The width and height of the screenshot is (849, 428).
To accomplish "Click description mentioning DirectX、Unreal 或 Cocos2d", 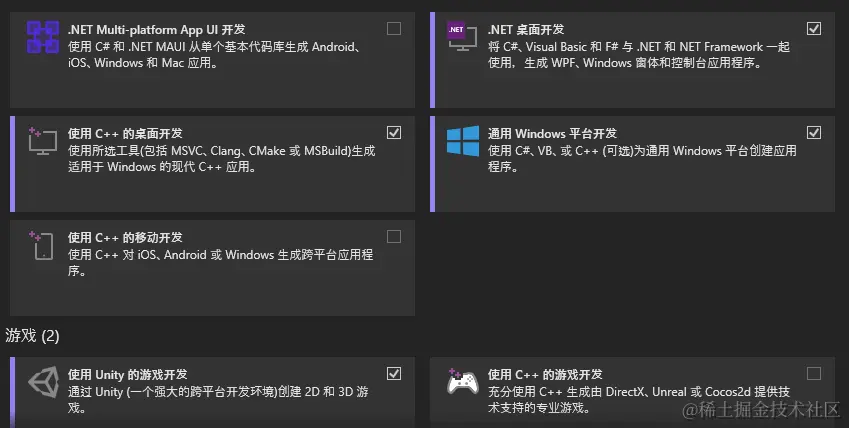I will click(639, 399).
